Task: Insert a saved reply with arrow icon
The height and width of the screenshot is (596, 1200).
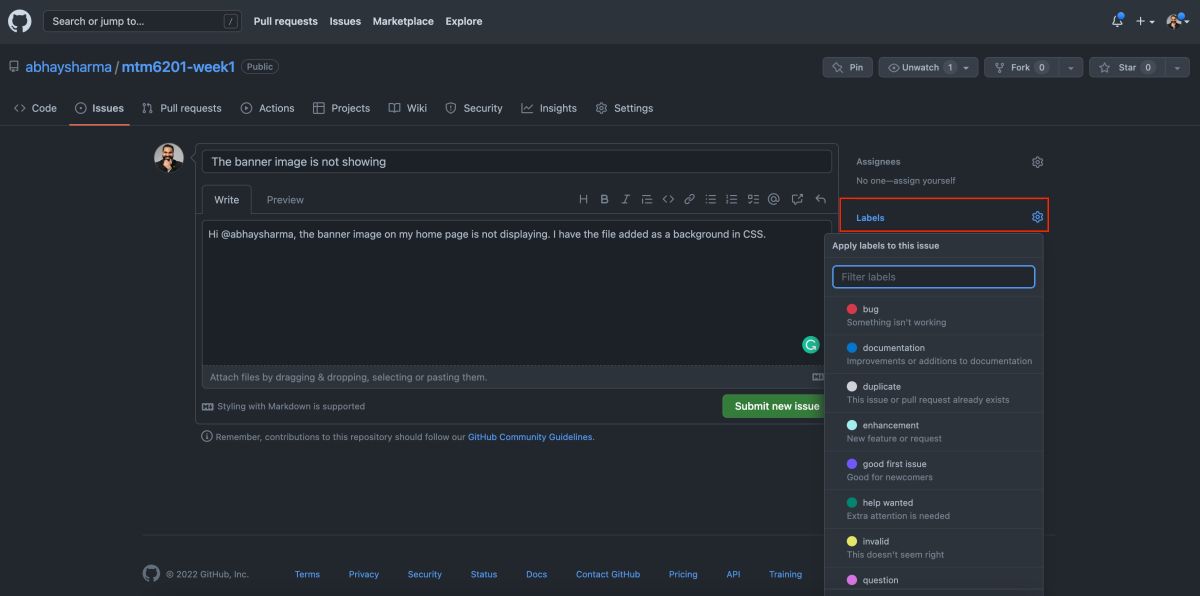Action: point(820,199)
